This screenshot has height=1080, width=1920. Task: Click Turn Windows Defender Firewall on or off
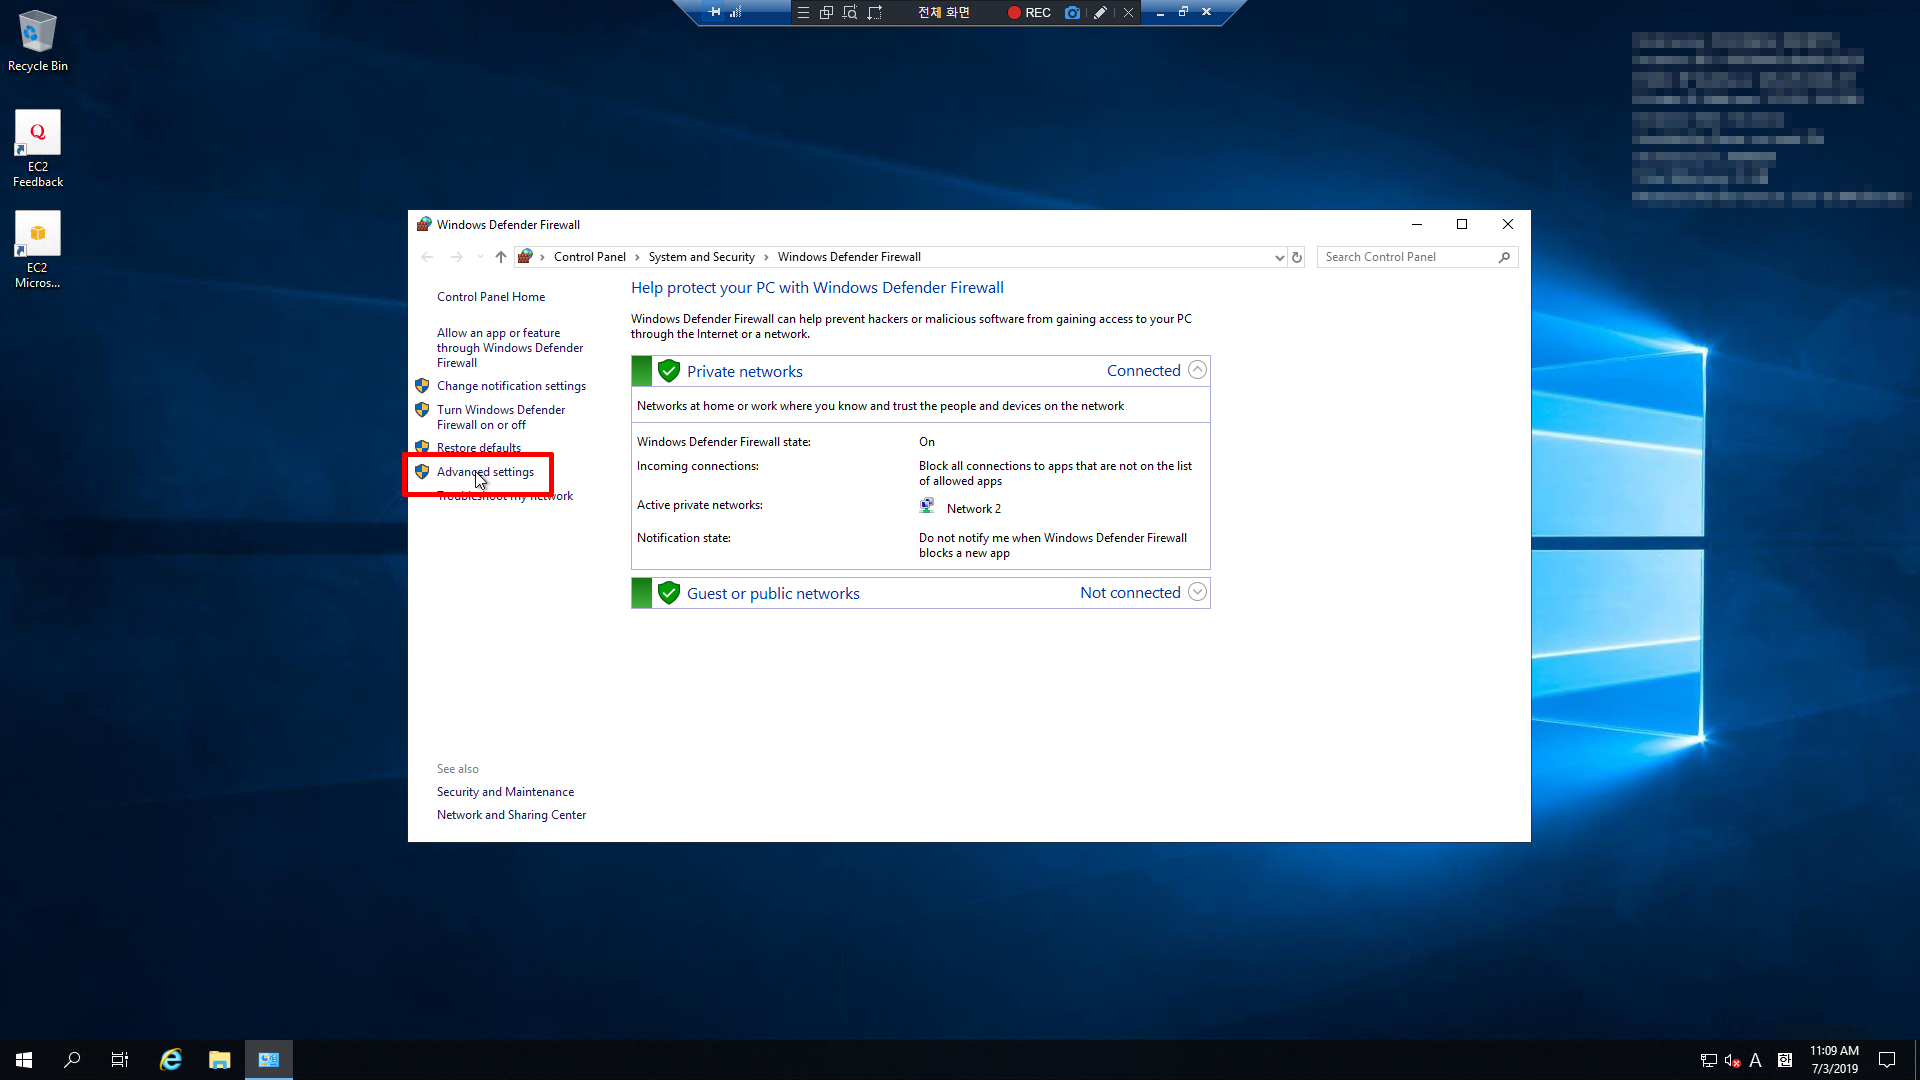click(500, 417)
